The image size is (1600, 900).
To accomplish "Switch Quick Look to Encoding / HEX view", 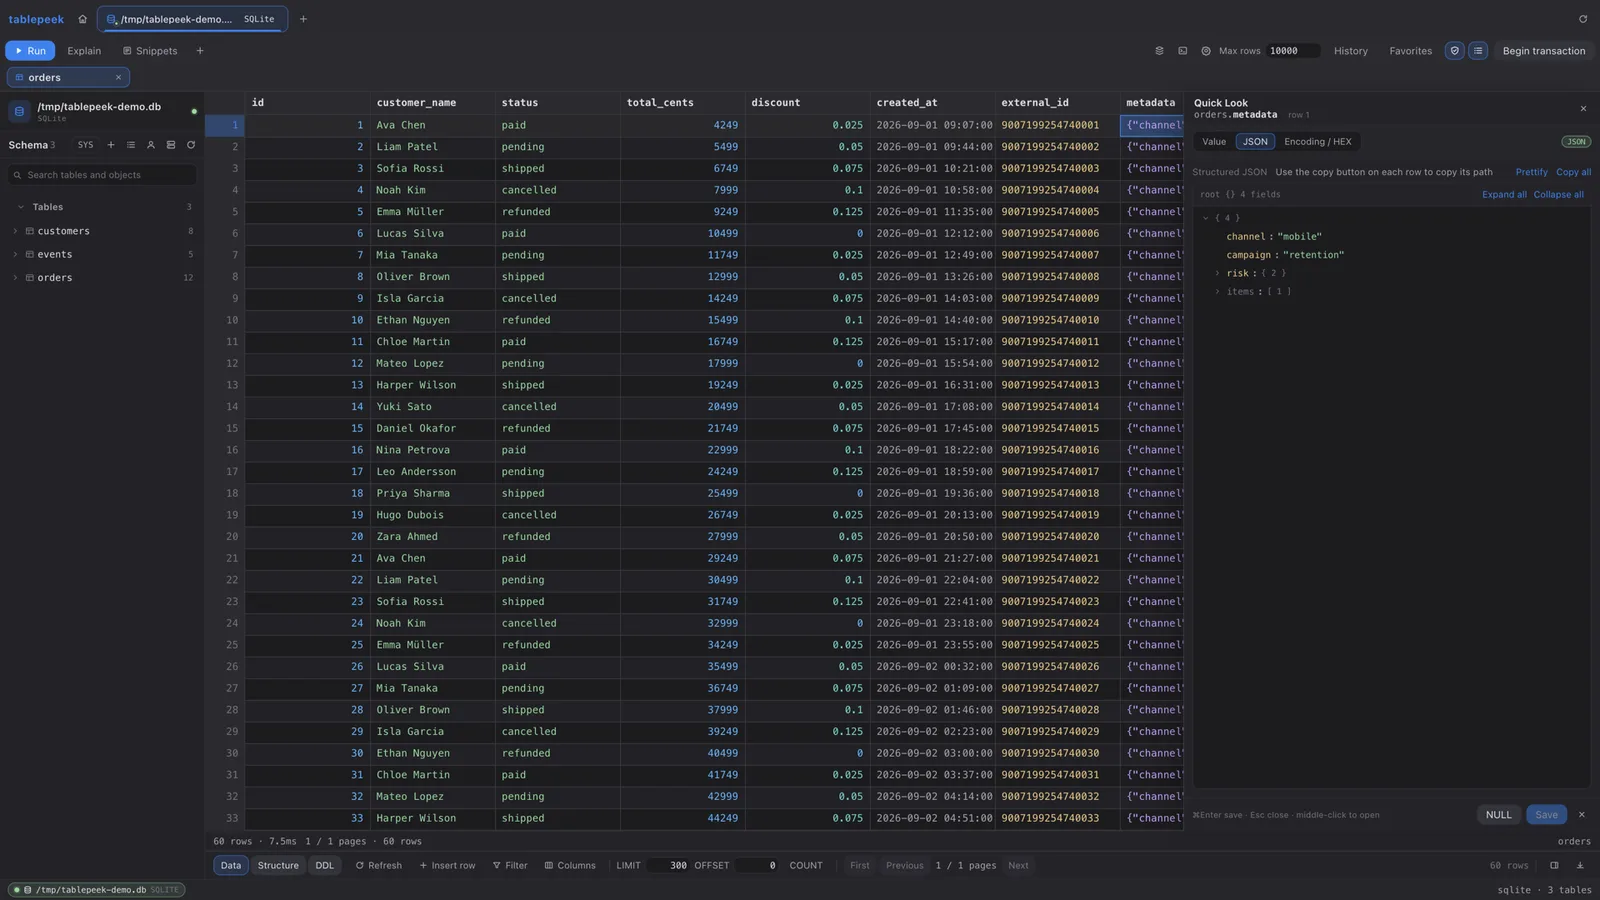I will pos(1317,142).
